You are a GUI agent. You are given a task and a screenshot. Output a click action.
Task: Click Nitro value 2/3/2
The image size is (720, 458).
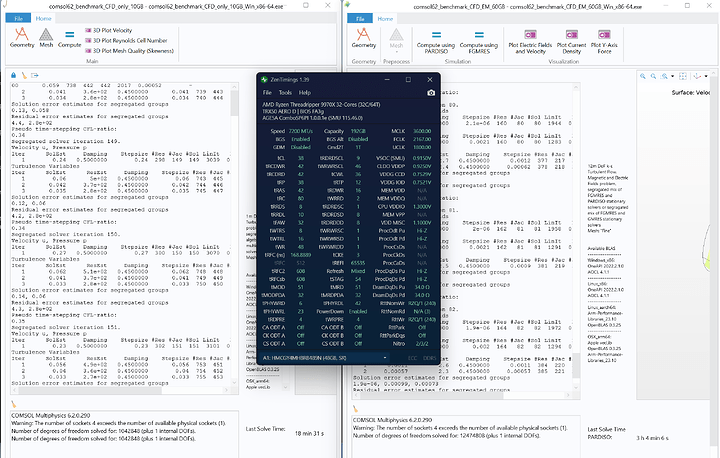tap(422, 344)
